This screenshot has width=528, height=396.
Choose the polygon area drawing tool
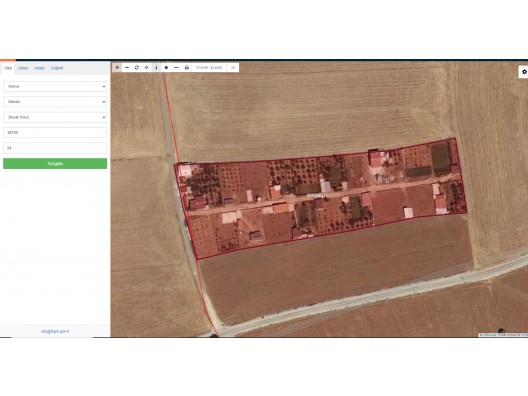[166, 67]
